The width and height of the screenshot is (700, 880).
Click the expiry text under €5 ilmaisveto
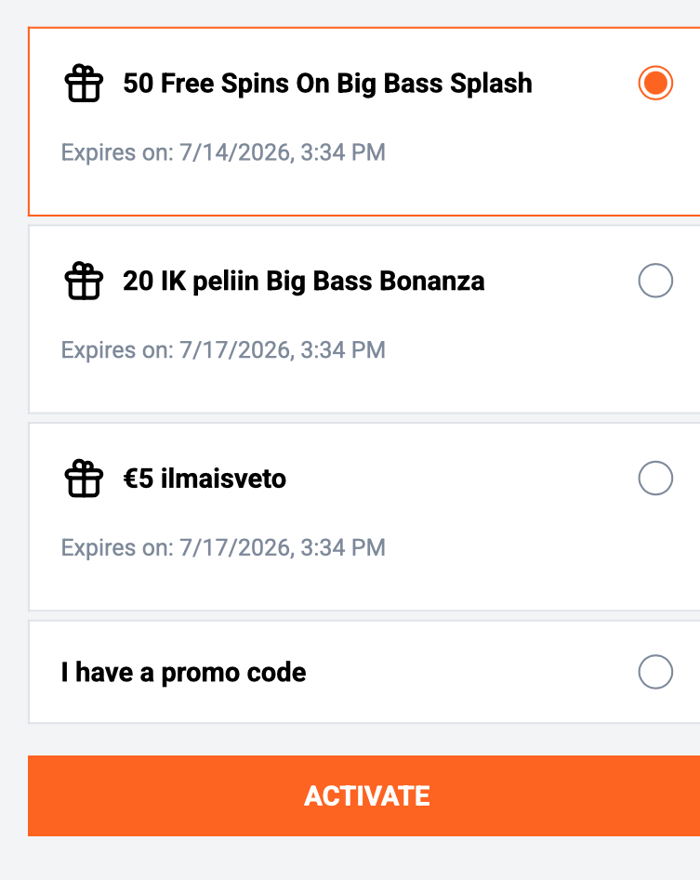pyautogui.click(x=223, y=548)
